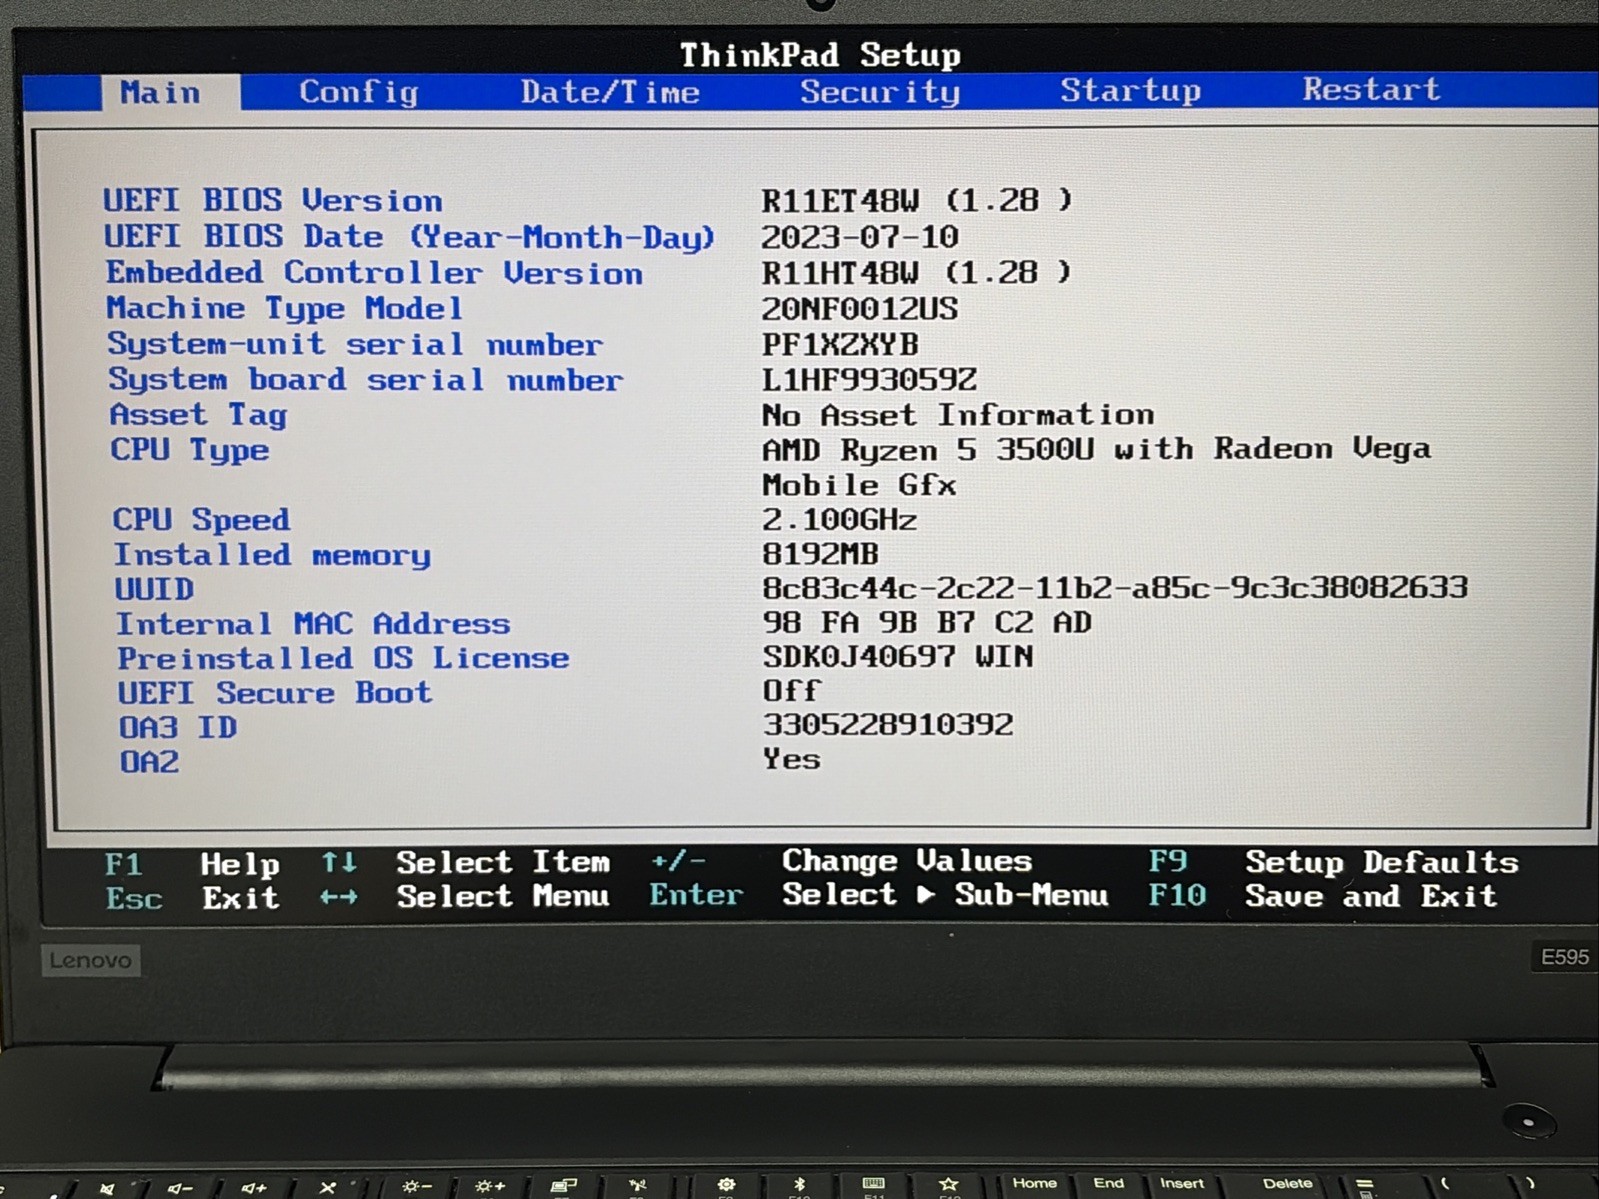Click MAC value 98 FA 9B B7 C2 AD

click(x=927, y=622)
